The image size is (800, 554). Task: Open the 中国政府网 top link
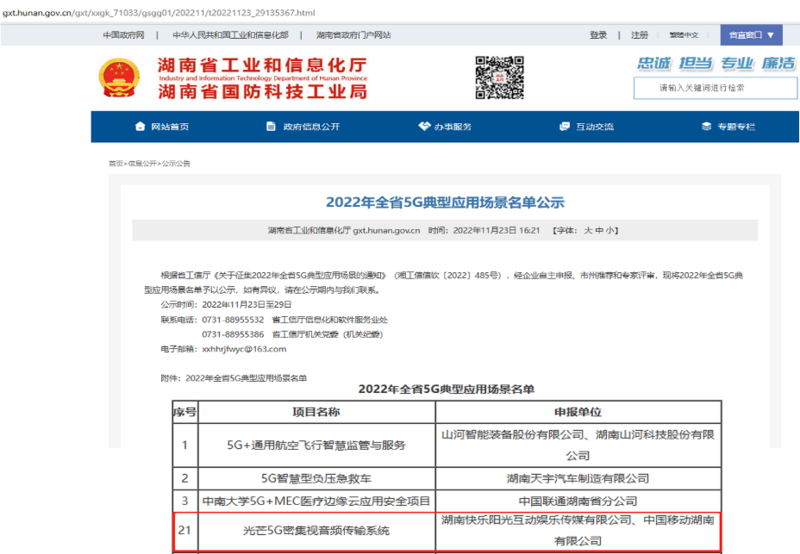124,35
